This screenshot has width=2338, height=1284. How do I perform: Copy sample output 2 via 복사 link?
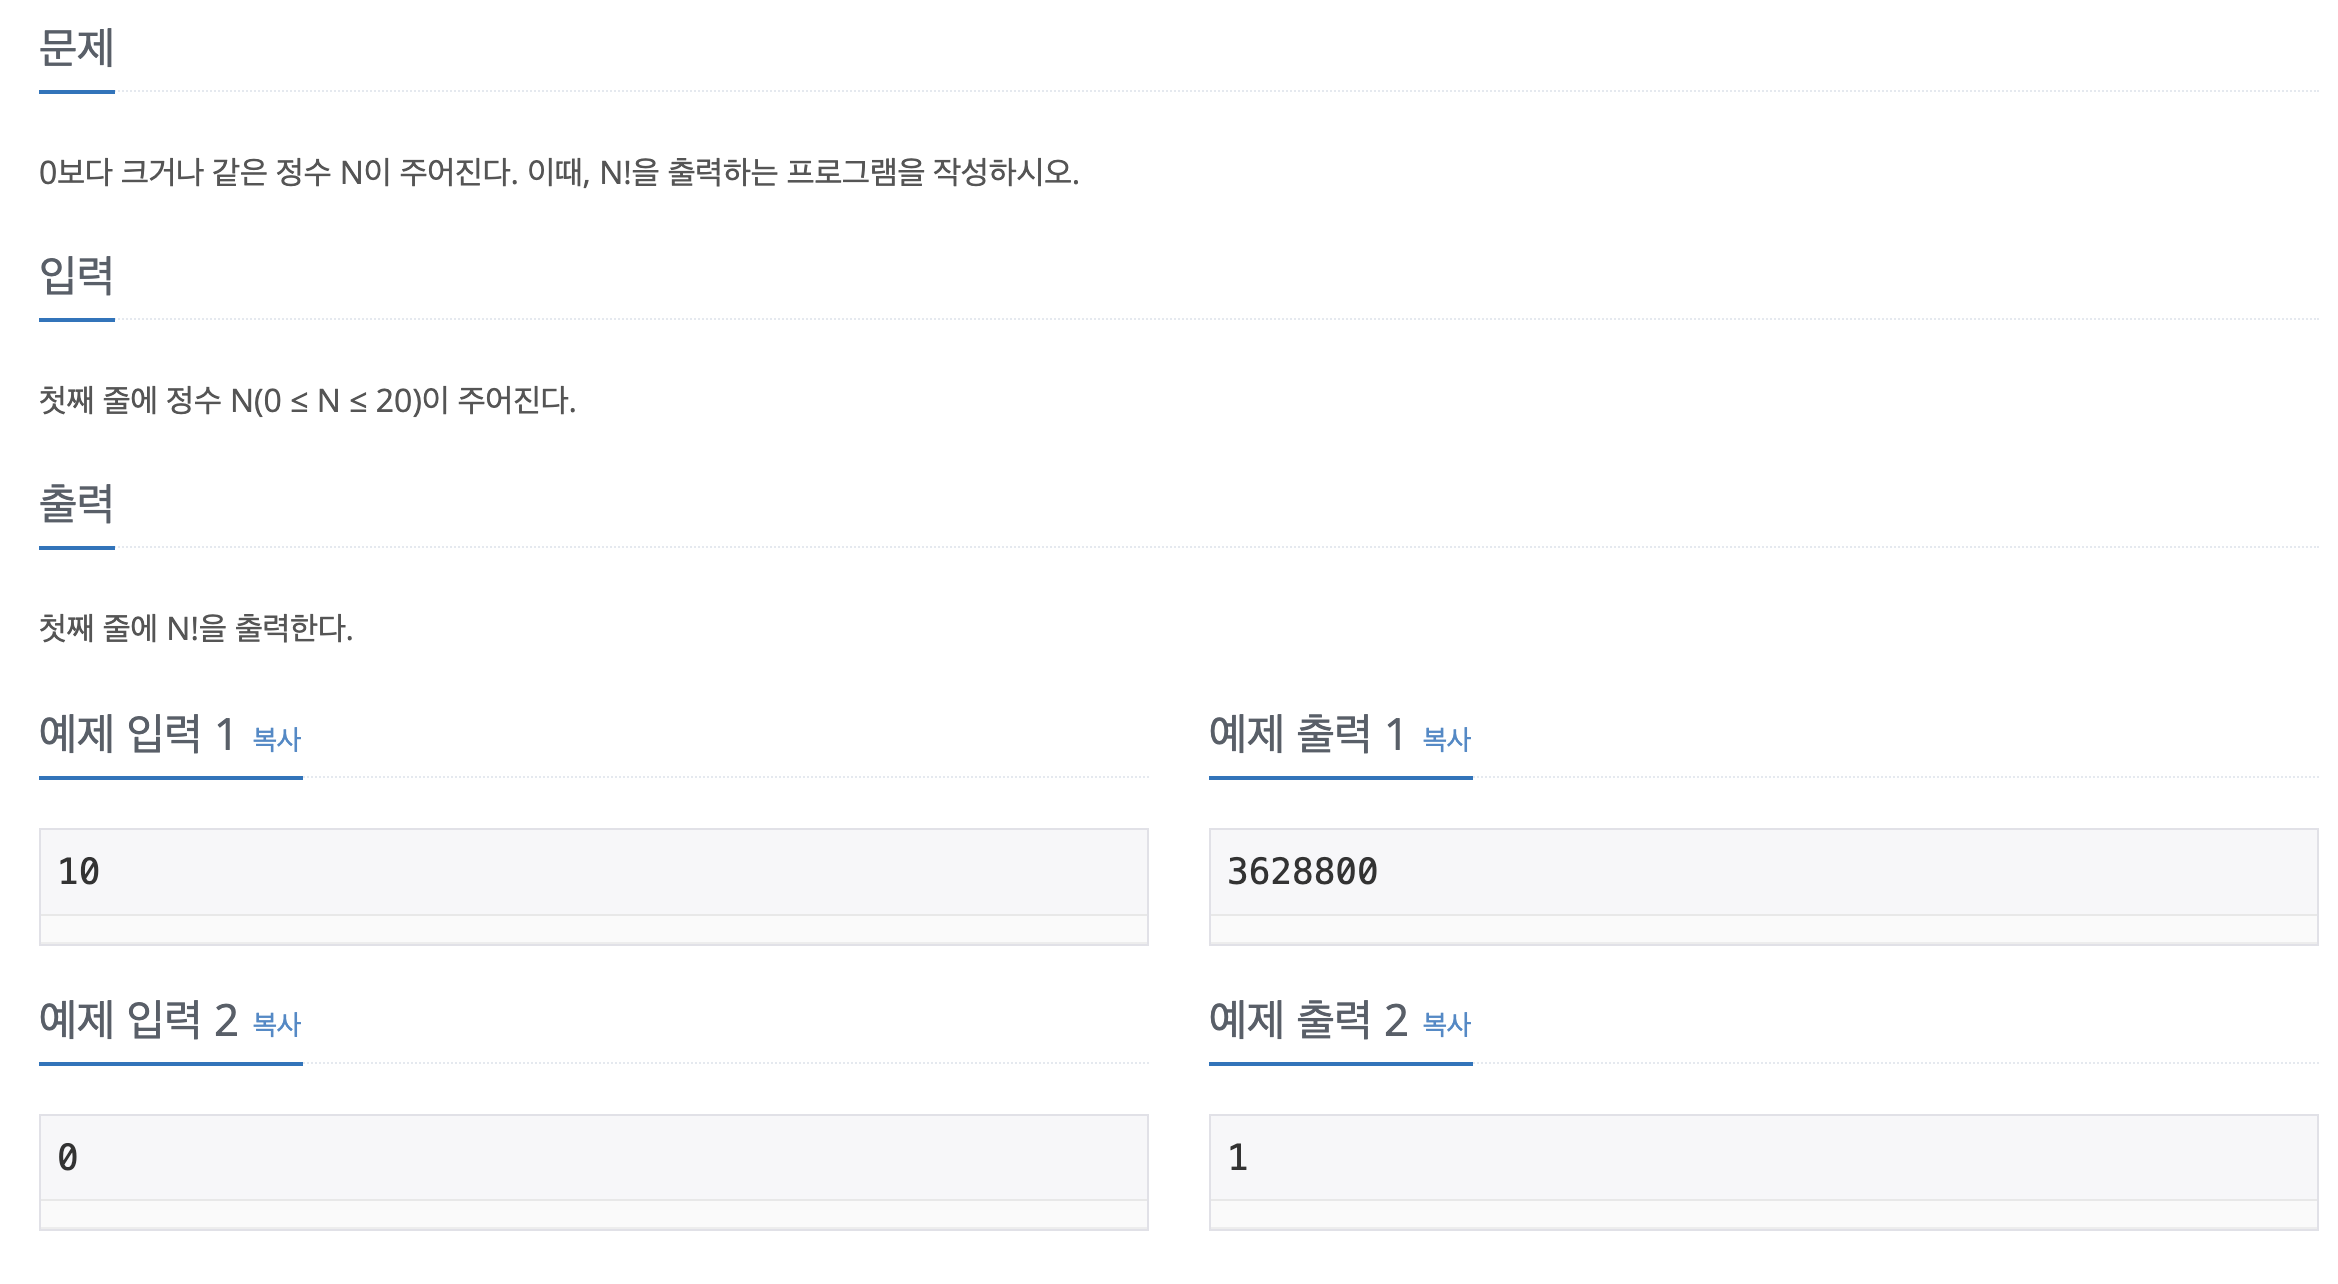click(x=1447, y=1024)
